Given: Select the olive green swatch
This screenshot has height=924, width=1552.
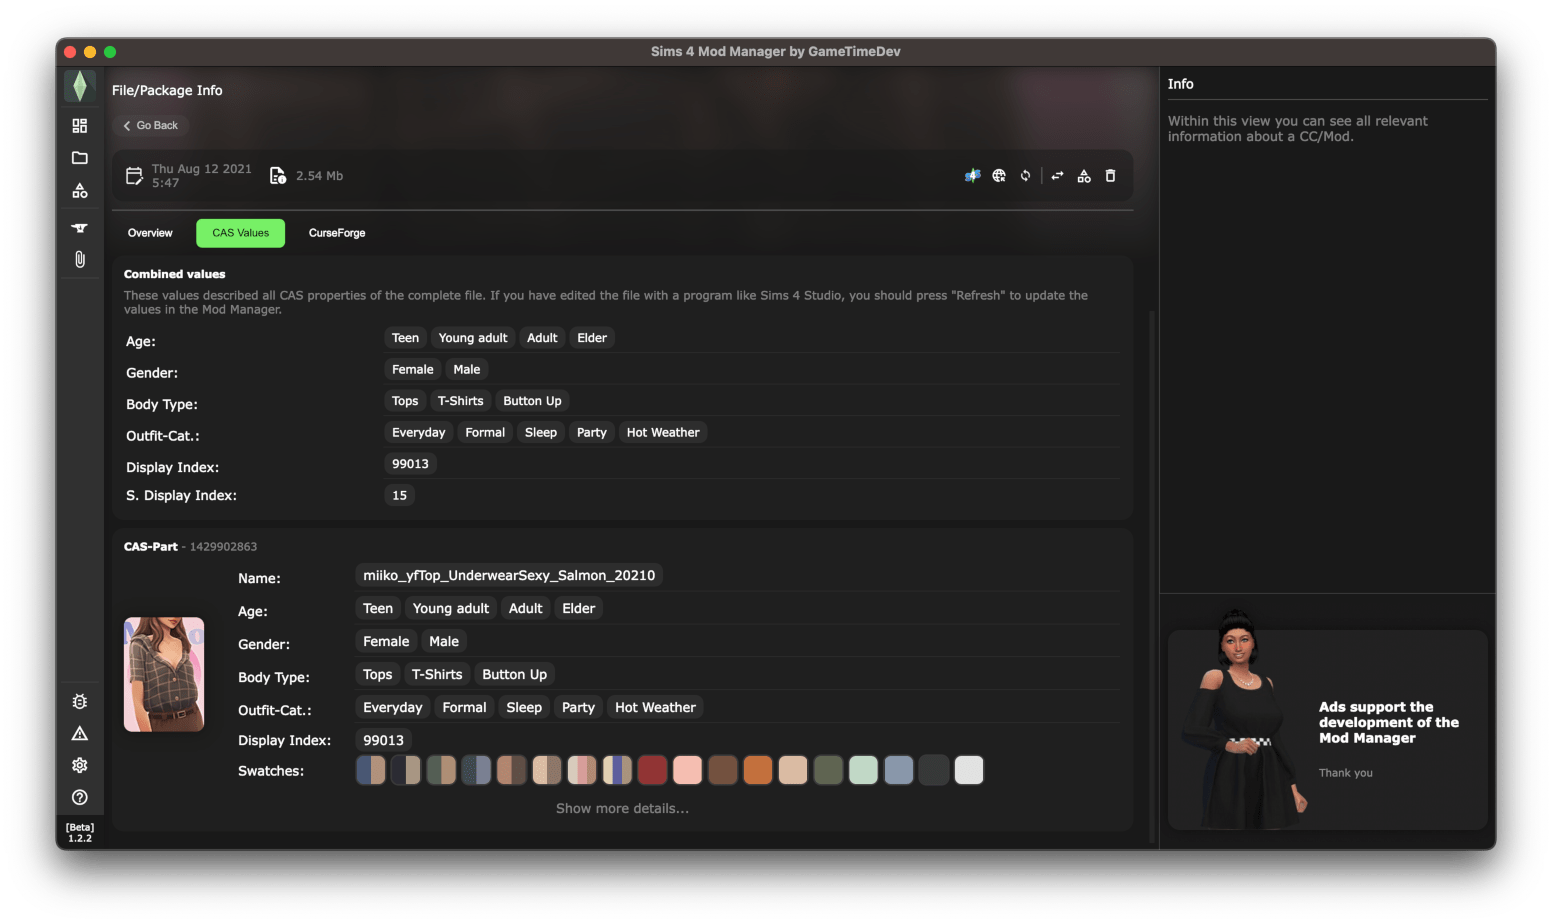Looking at the screenshot, I should click(x=828, y=770).
